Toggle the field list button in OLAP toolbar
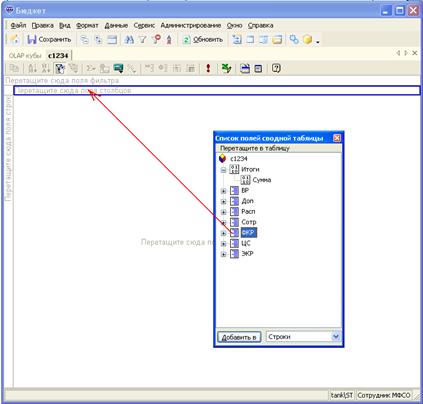 pos(60,68)
